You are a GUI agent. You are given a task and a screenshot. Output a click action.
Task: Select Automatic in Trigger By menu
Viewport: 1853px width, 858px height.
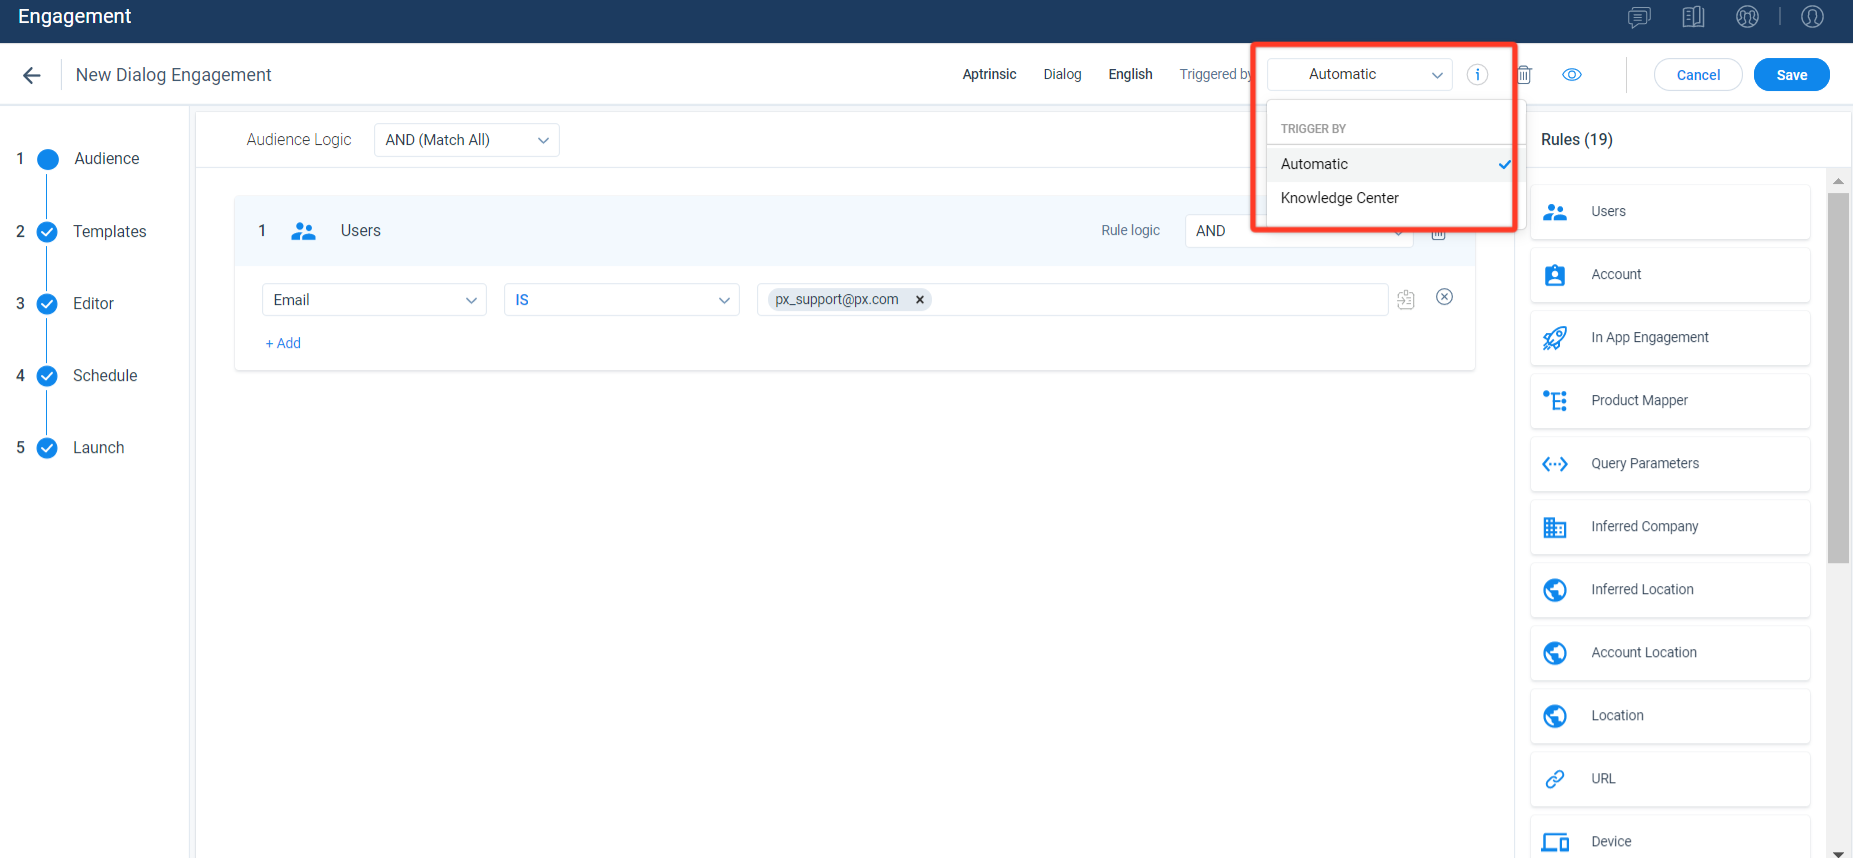1389,164
